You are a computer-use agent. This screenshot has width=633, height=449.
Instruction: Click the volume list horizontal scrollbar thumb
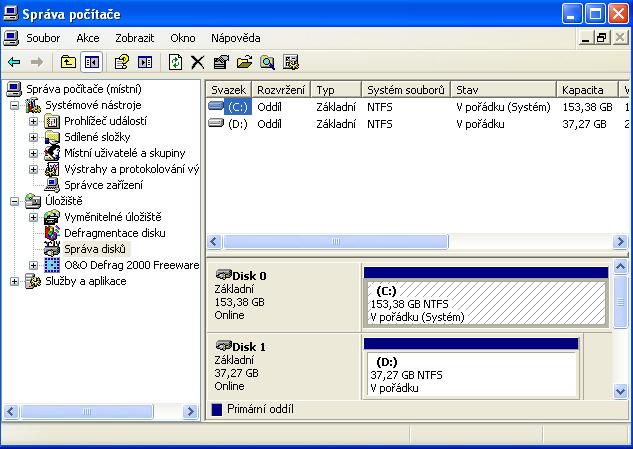[x=335, y=241]
